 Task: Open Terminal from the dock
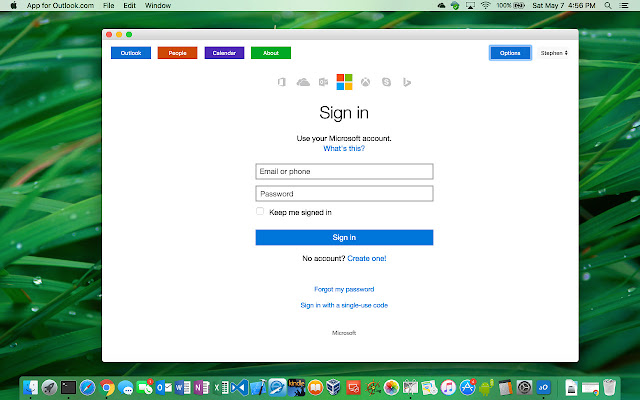pyautogui.click(x=68, y=387)
